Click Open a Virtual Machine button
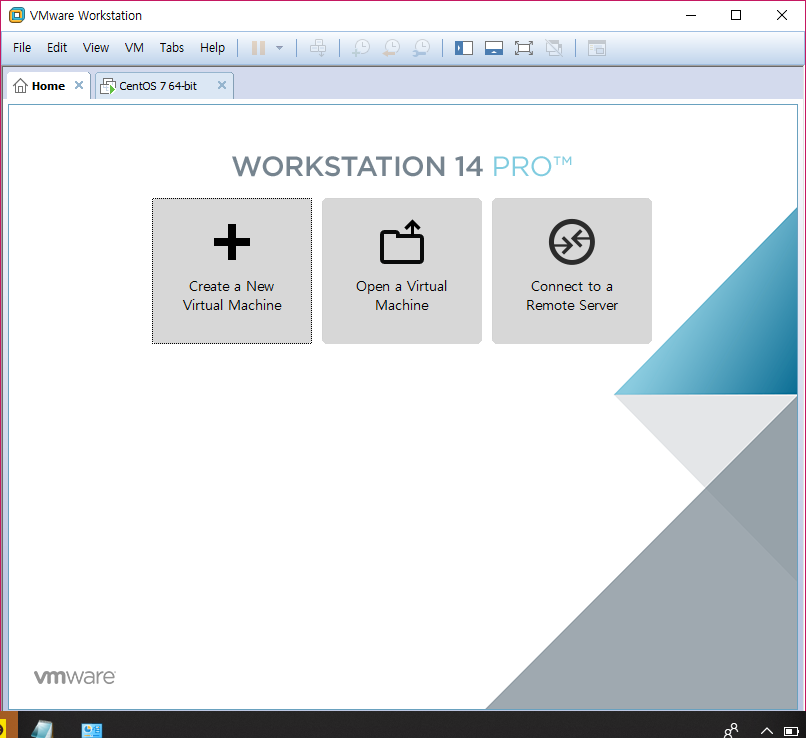 [402, 271]
